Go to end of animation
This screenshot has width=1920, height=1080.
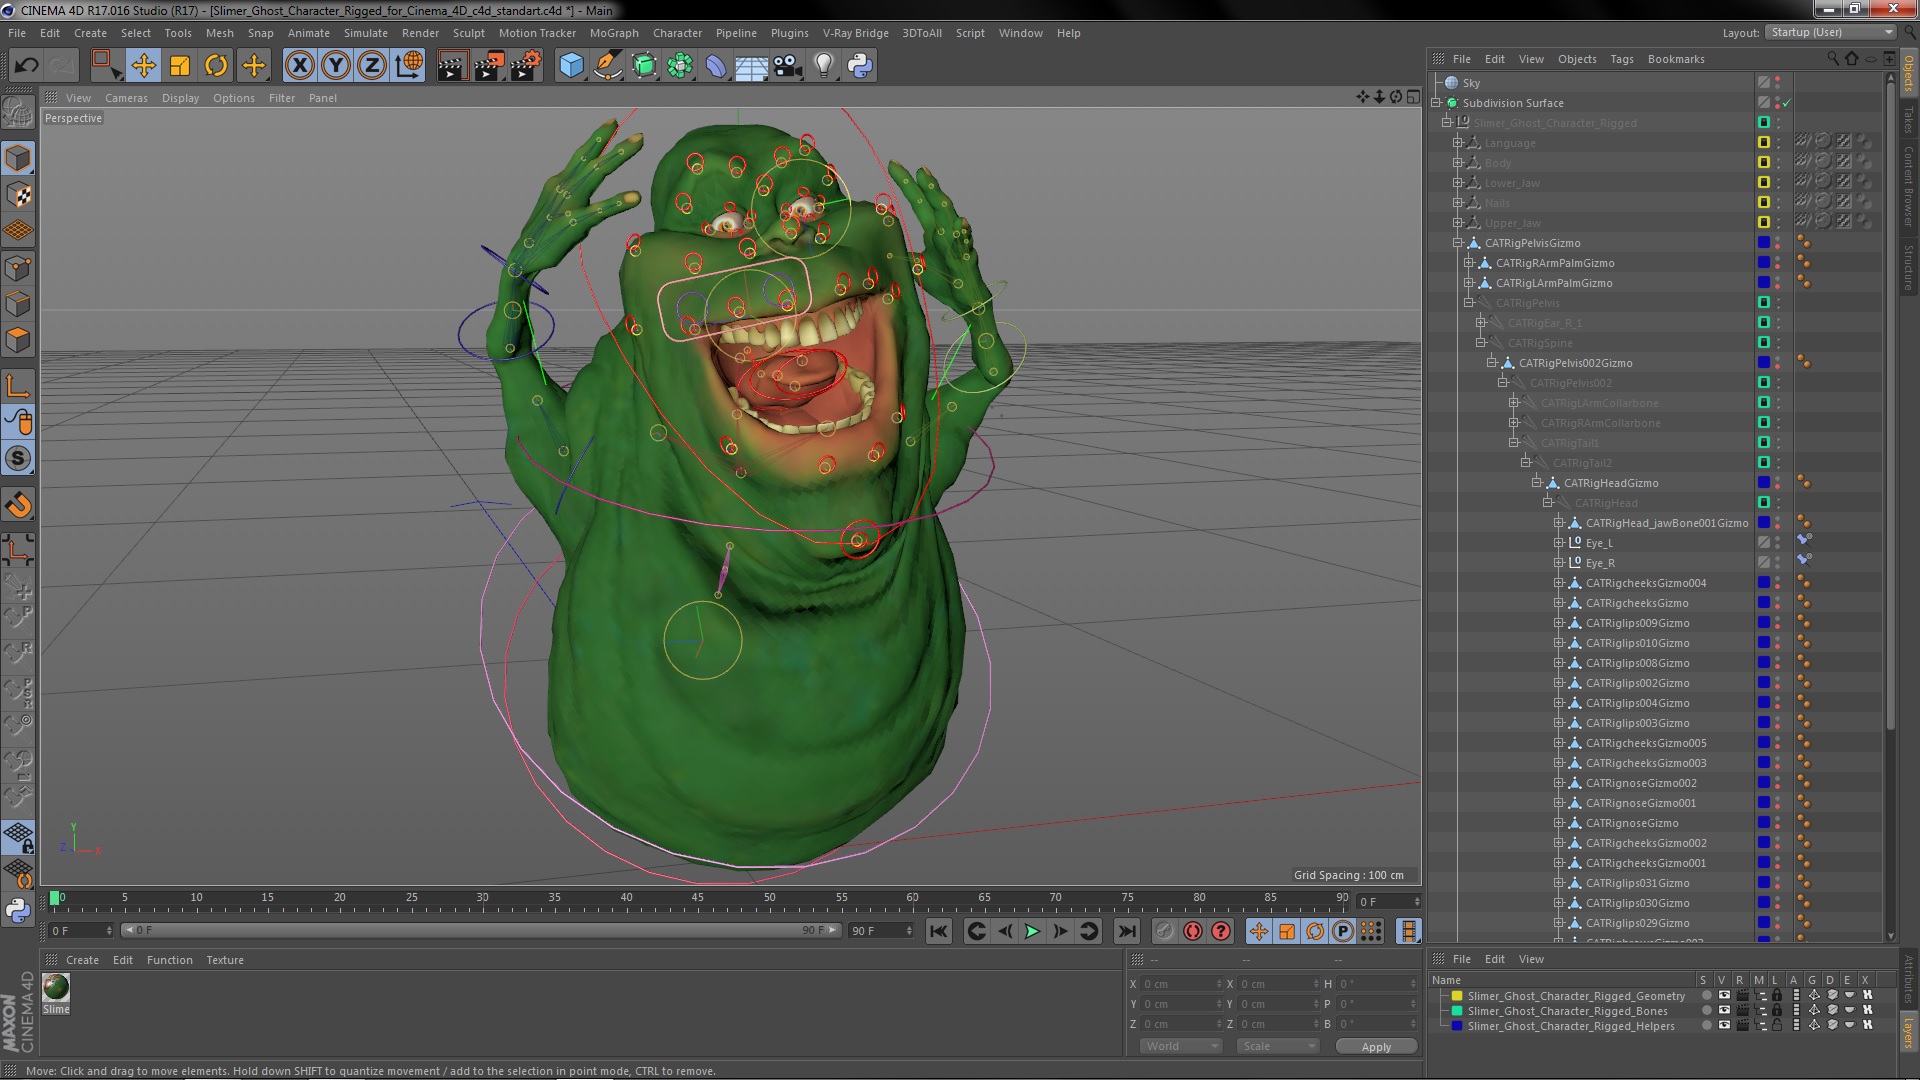pos(1127,931)
